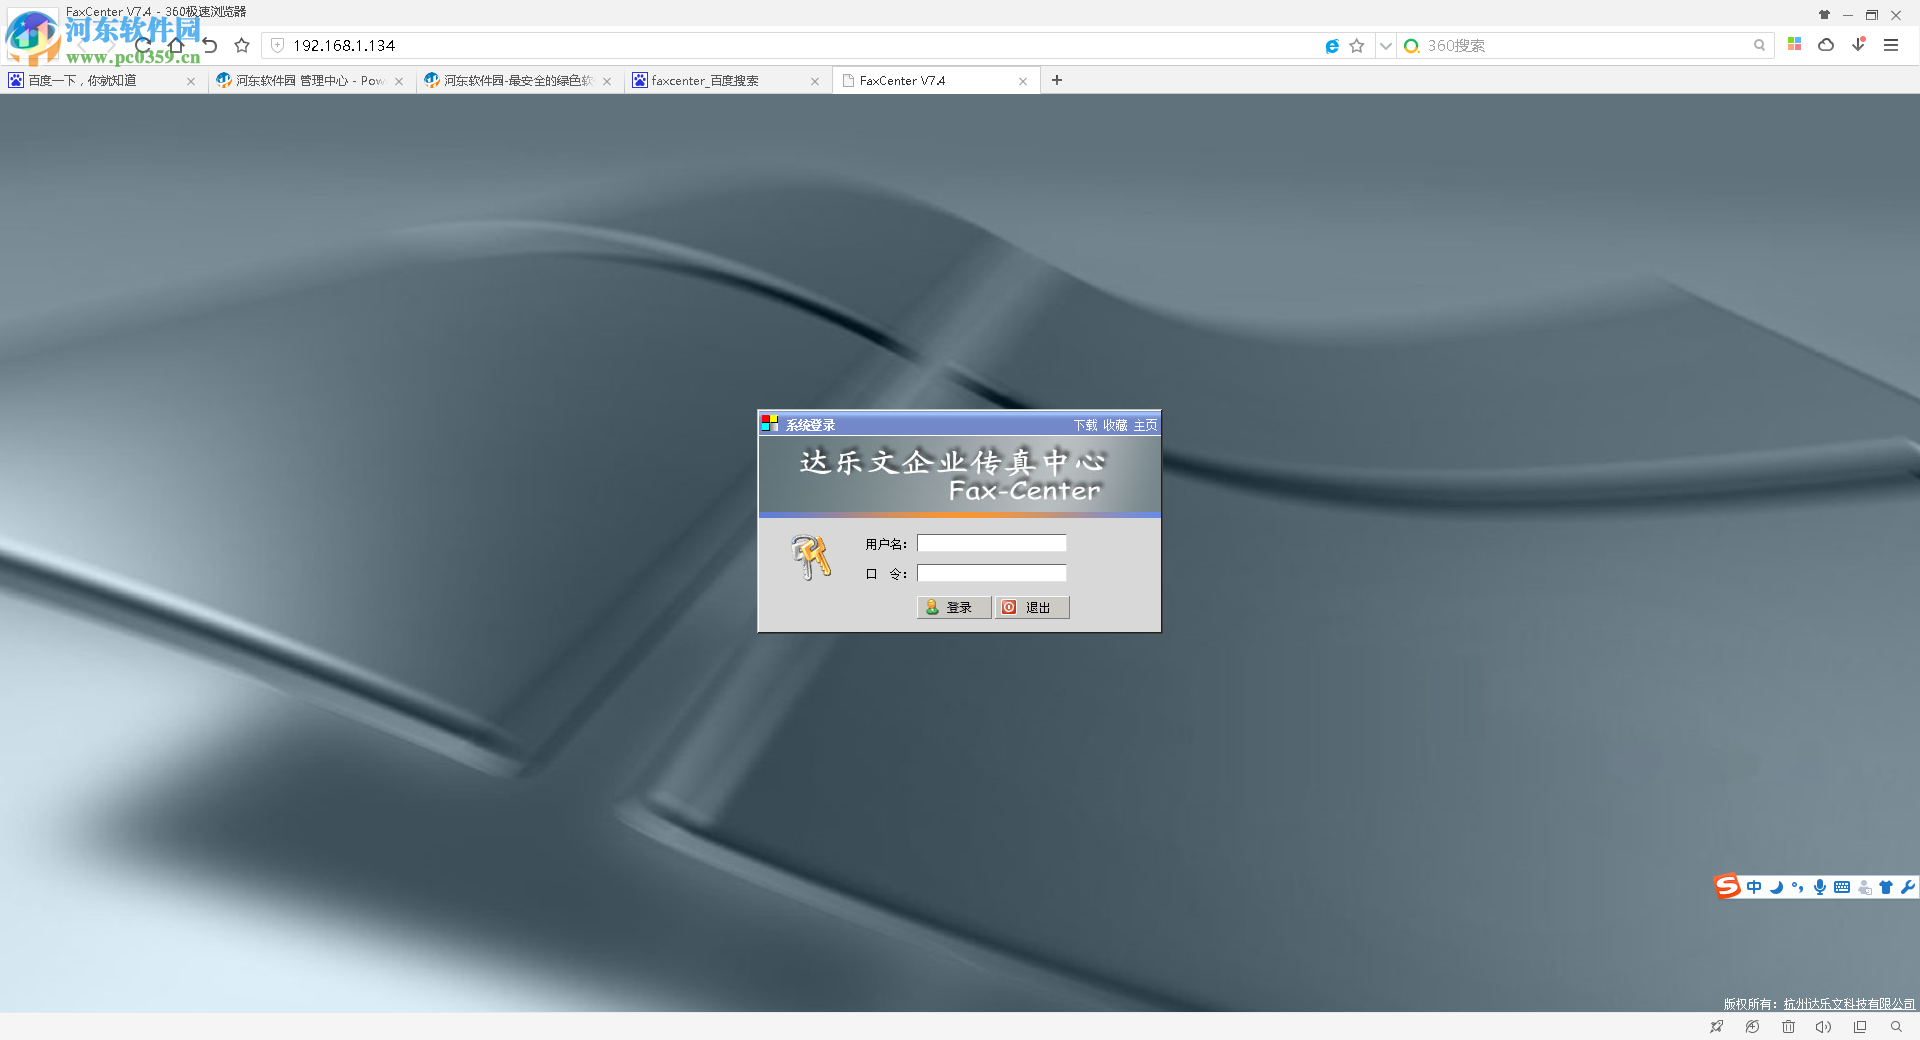Focus the 用户名 username input field
Screen dimensions: 1920x1040
991,543
